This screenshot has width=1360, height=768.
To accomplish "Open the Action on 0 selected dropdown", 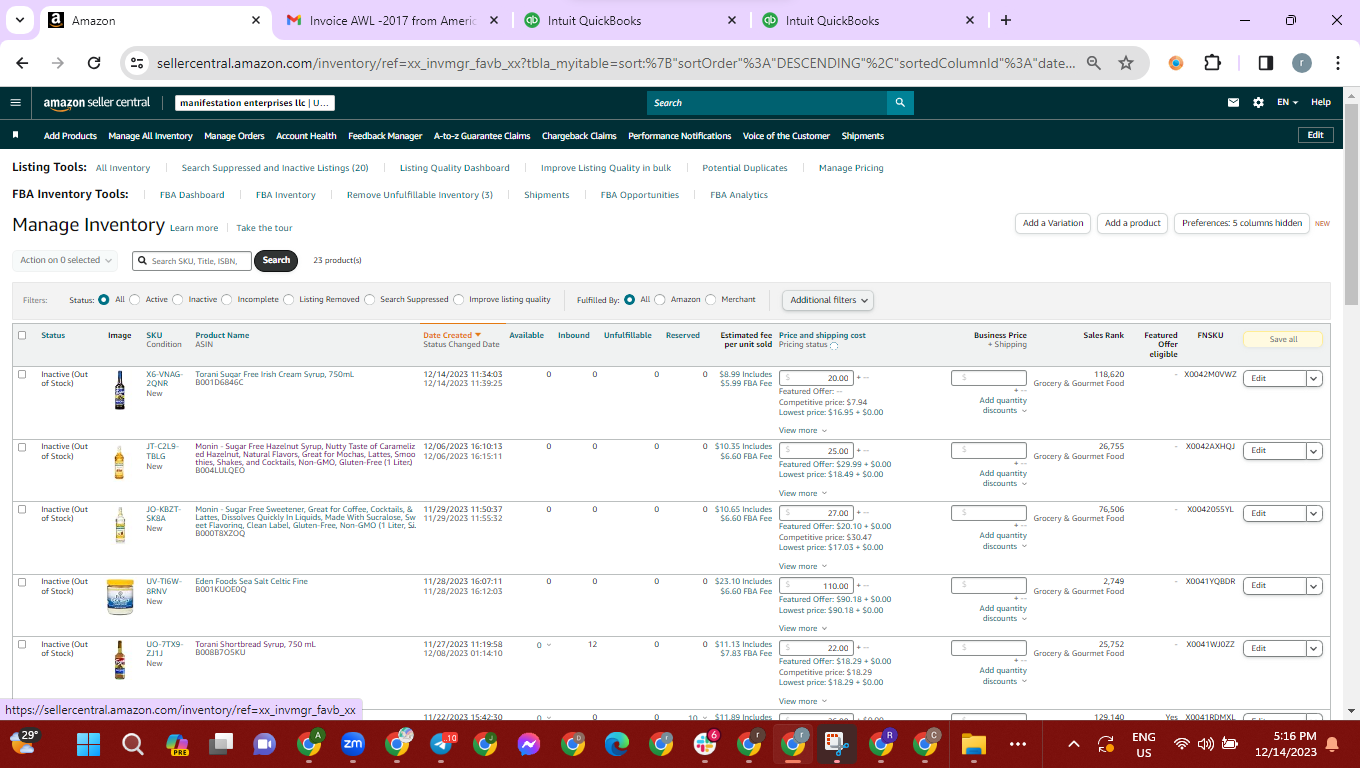I will pyautogui.click(x=65, y=260).
